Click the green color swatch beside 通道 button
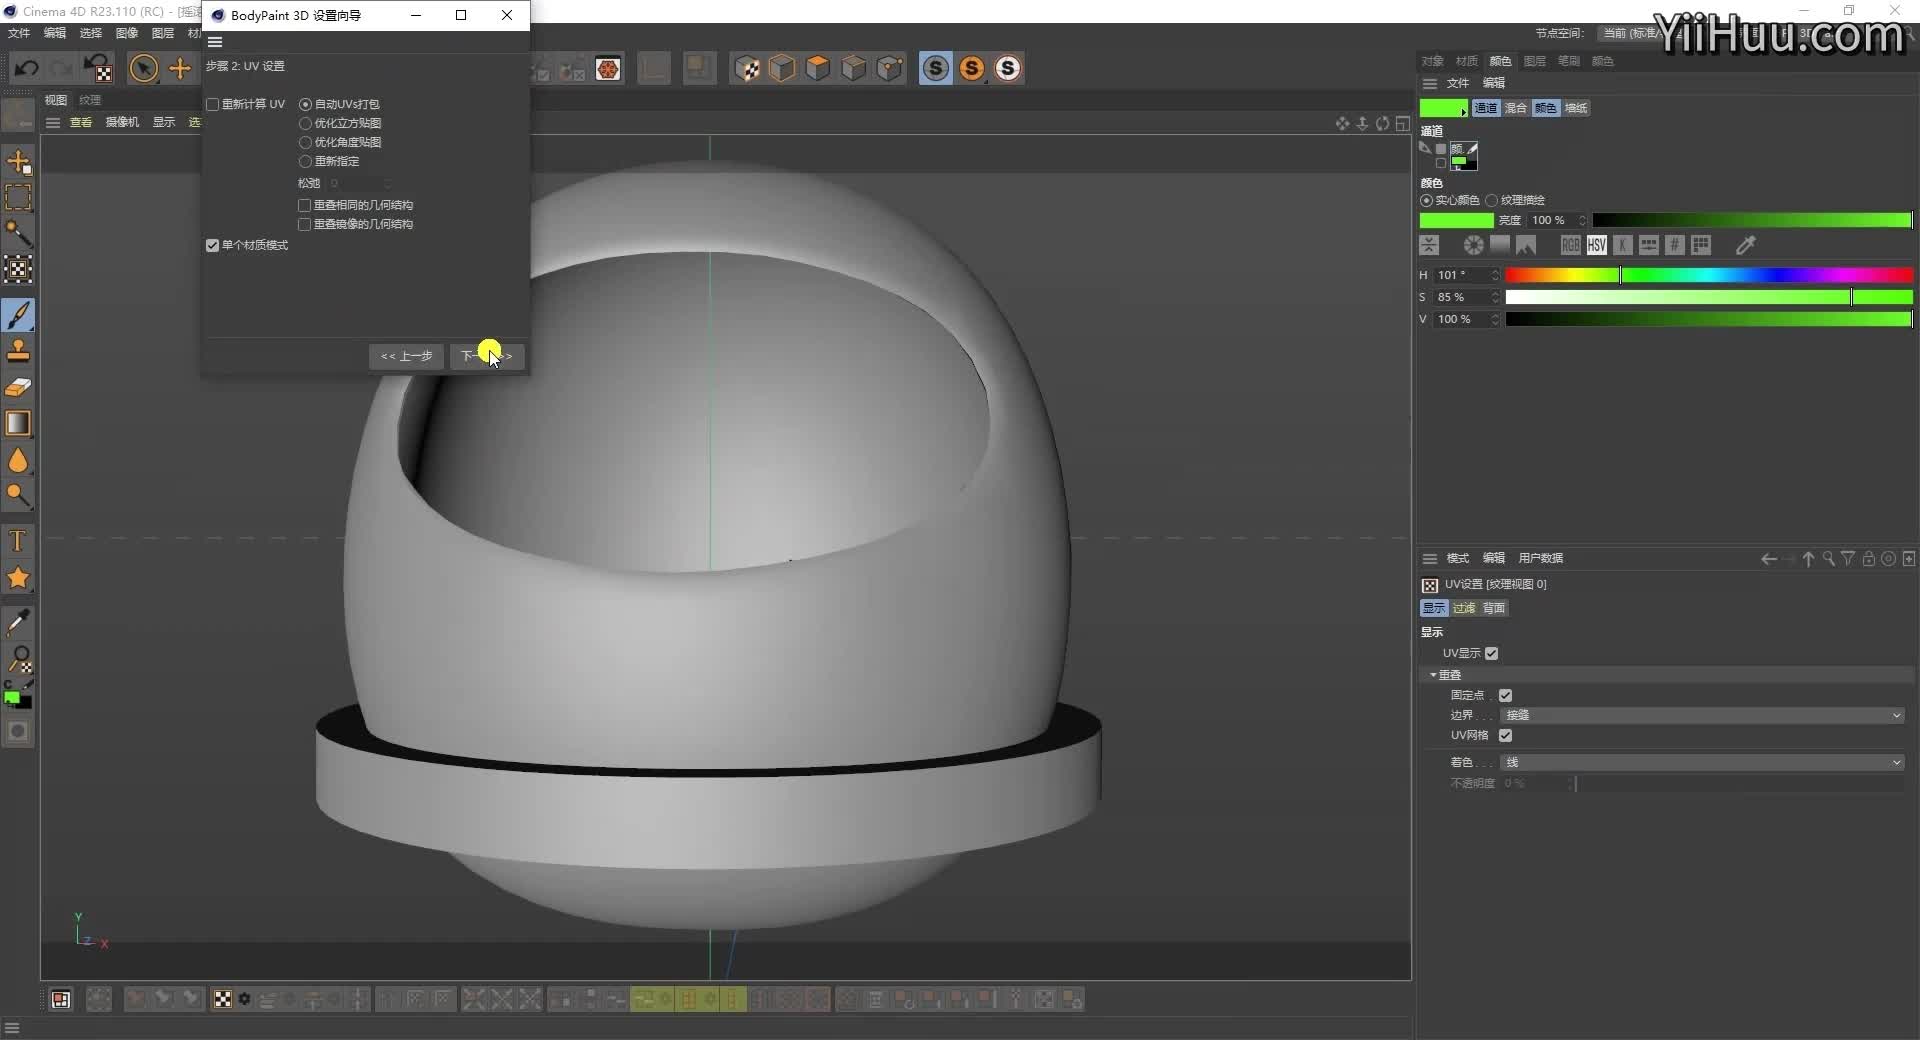 click(x=1443, y=108)
